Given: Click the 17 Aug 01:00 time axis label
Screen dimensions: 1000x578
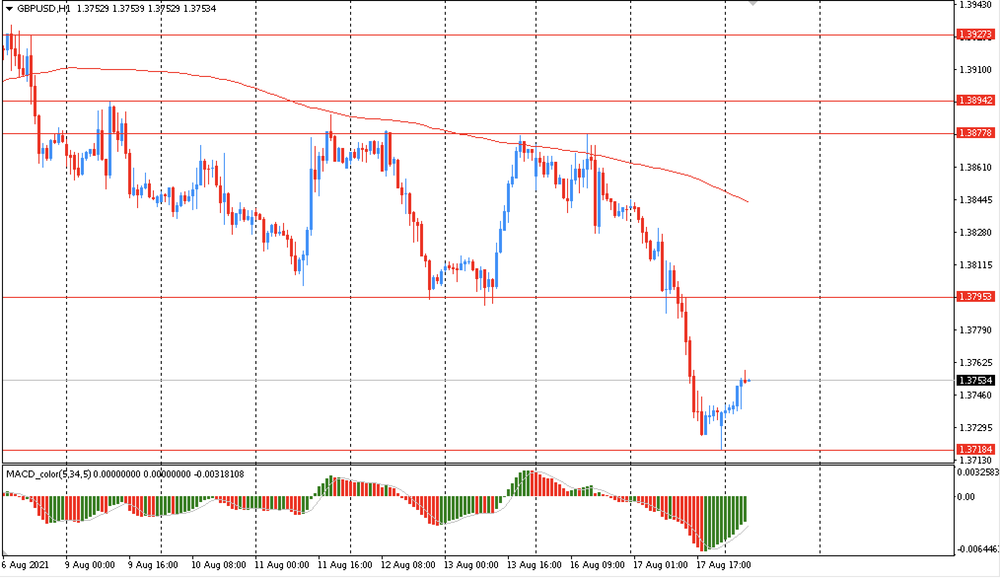Looking at the screenshot, I should [661, 565].
